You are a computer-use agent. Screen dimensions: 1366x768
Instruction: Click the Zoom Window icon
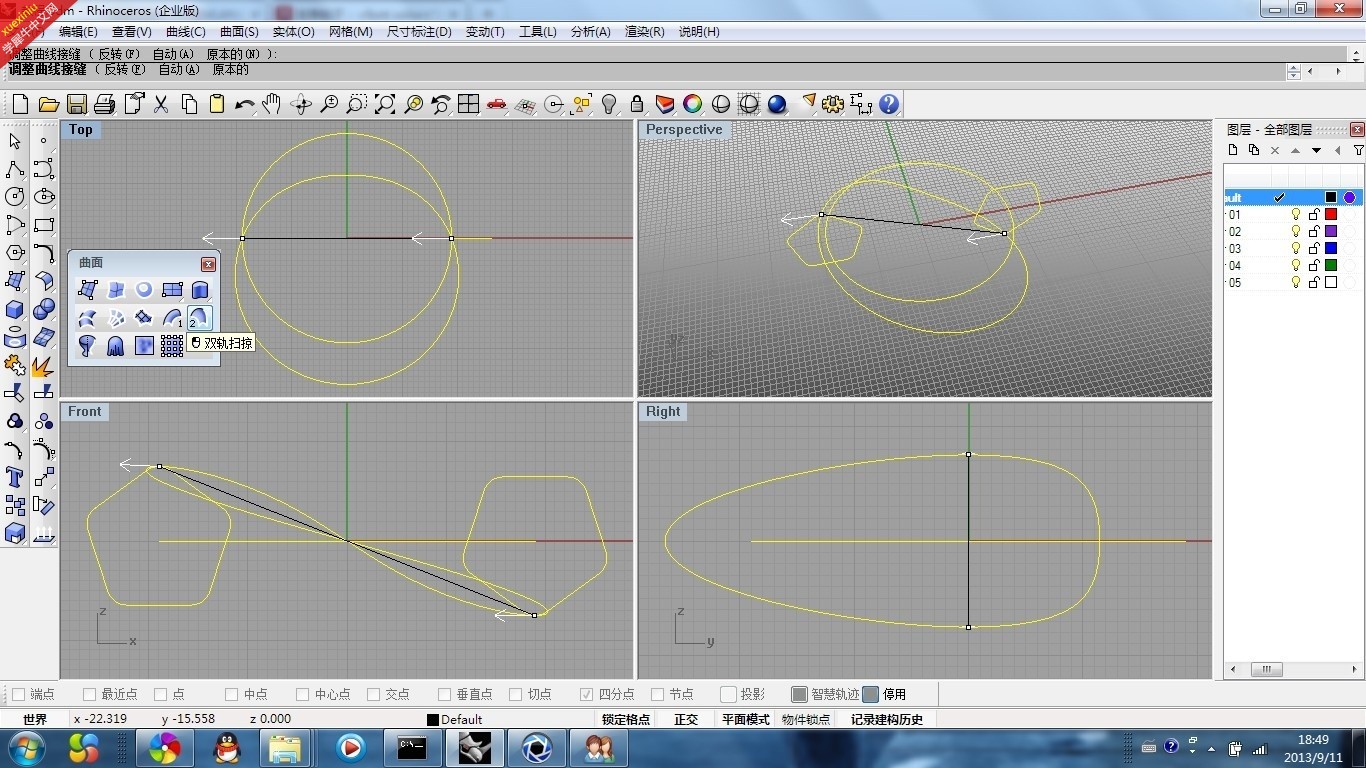[x=356, y=104]
